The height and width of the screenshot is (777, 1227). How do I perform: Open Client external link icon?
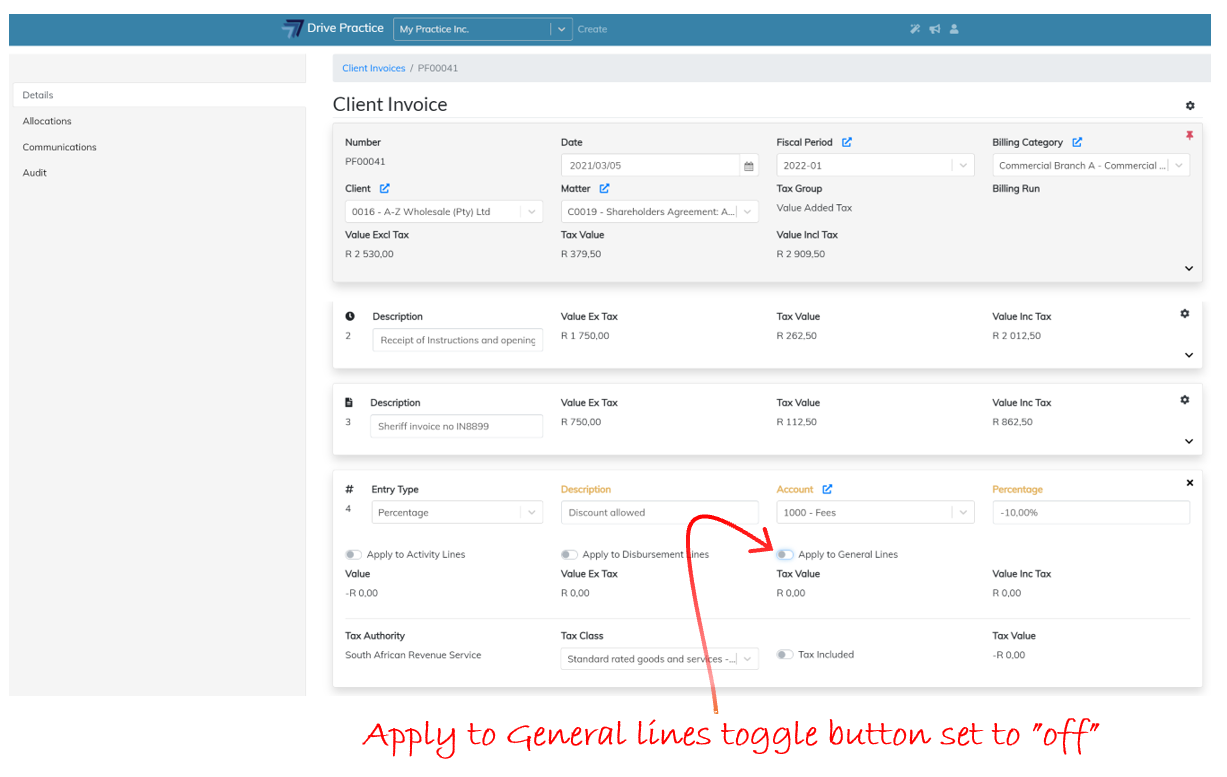pyautogui.click(x=385, y=189)
